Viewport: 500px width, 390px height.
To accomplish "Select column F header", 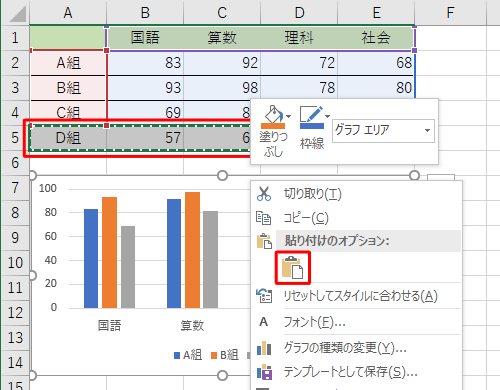I will (x=450, y=13).
